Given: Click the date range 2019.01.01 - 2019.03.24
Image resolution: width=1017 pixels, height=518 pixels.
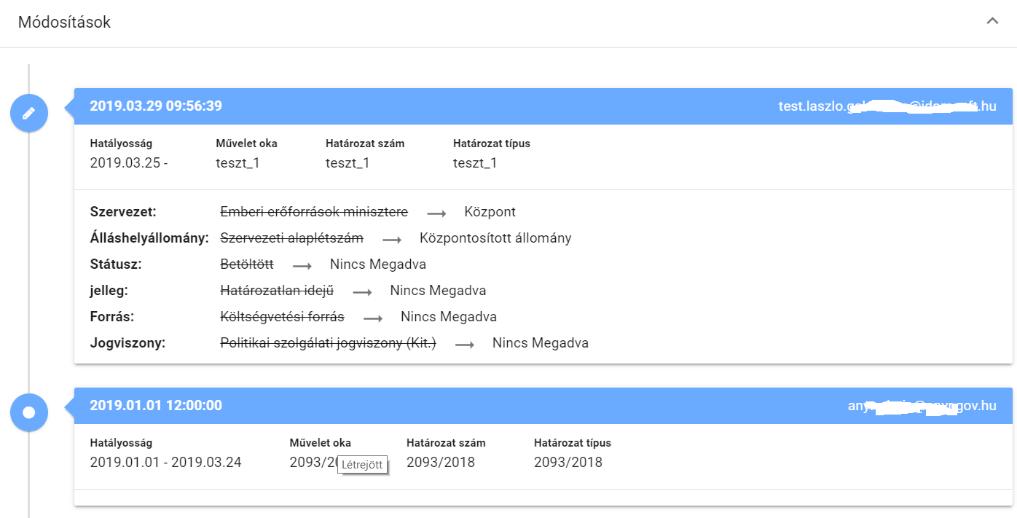Looking at the screenshot, I should coord(165,462).
